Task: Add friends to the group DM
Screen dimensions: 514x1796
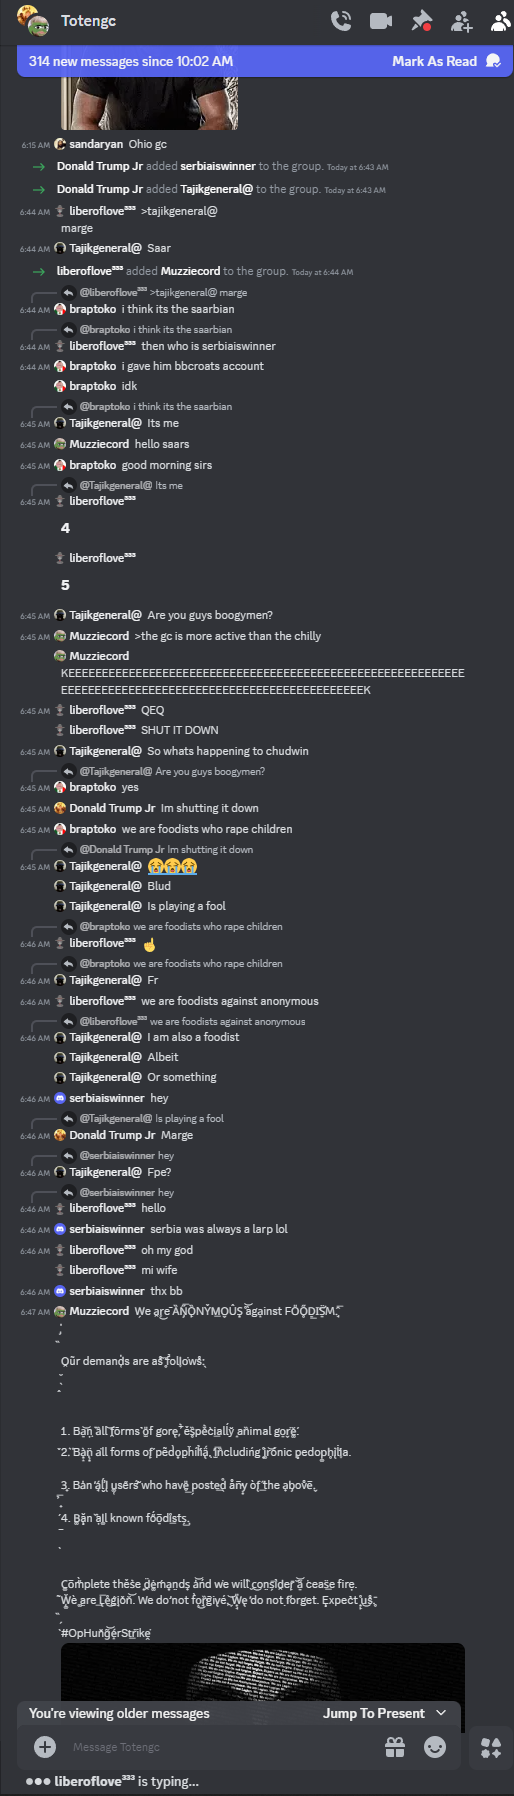Action: (461, 21)
